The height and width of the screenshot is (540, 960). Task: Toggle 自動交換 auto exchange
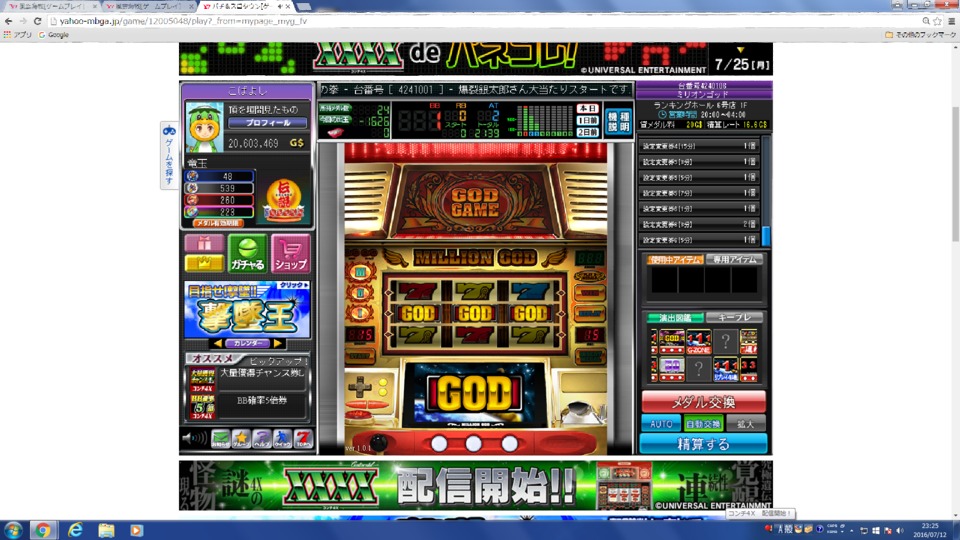703,424
